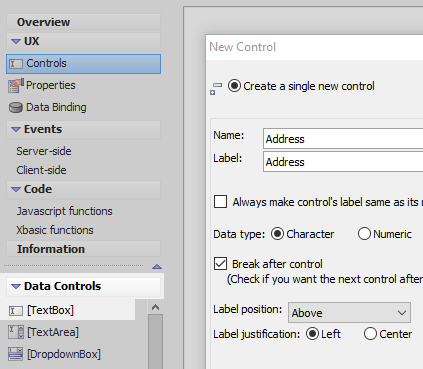
Task: Pick [DropdownBox] from Data Controls
Action: [x=64, y=354]
